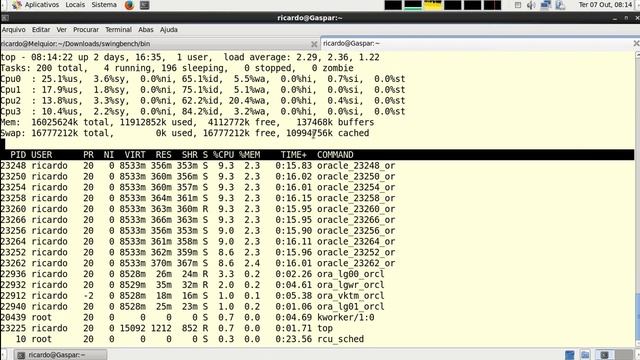This screenshot has width=640, height=360.
Task: Click the date and clock Ter 07 Out
Action: pos(605,5)
